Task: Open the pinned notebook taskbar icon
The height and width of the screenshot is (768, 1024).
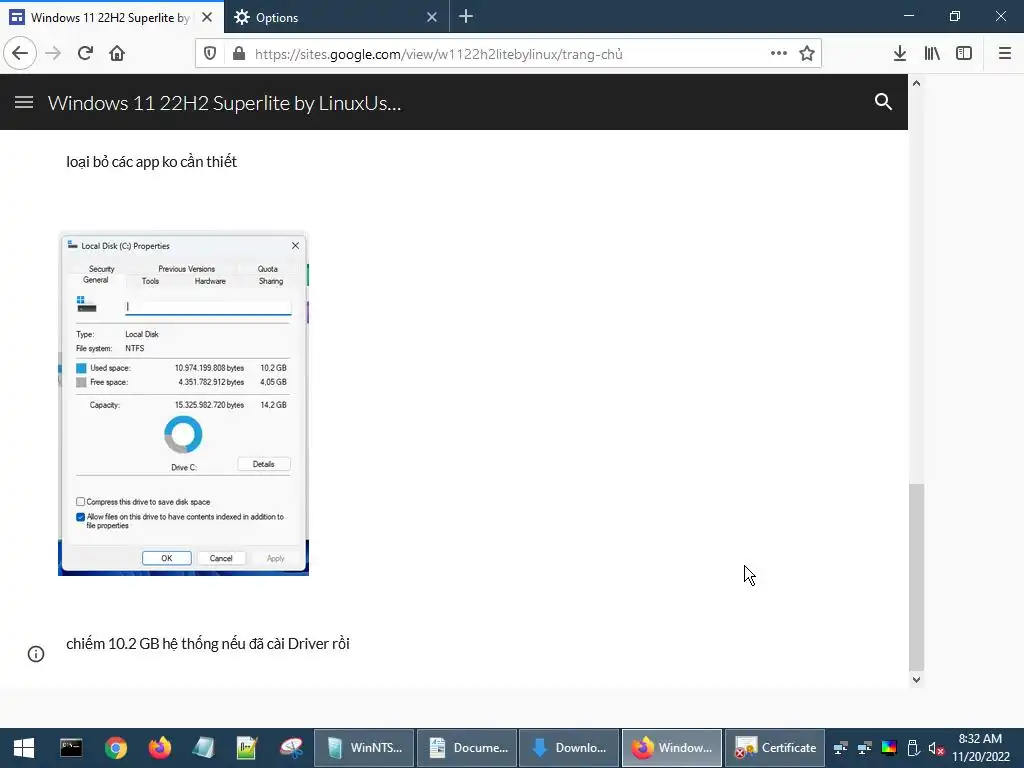Action: 203,748
